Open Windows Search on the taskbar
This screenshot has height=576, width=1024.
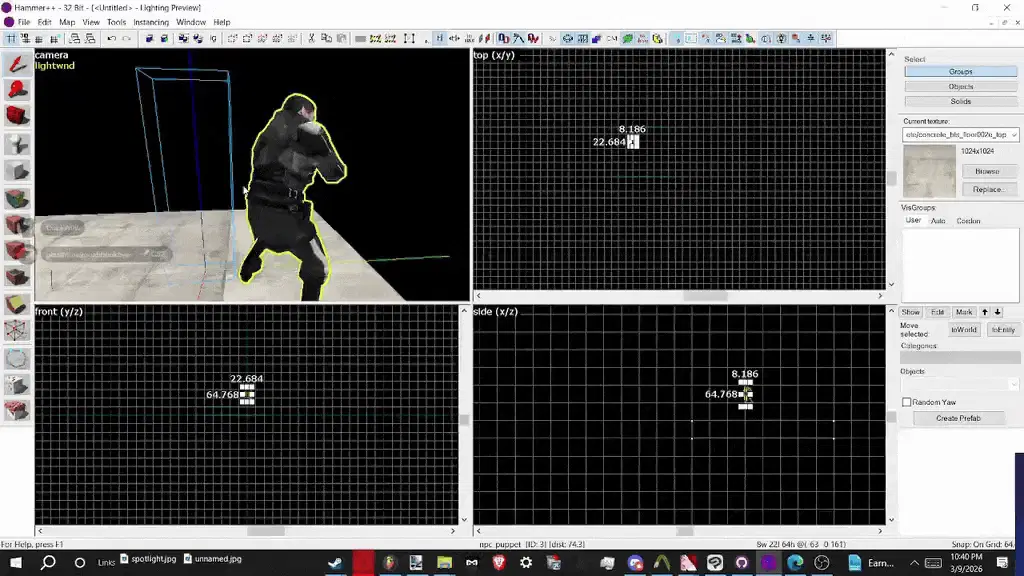tap(48, 562)
